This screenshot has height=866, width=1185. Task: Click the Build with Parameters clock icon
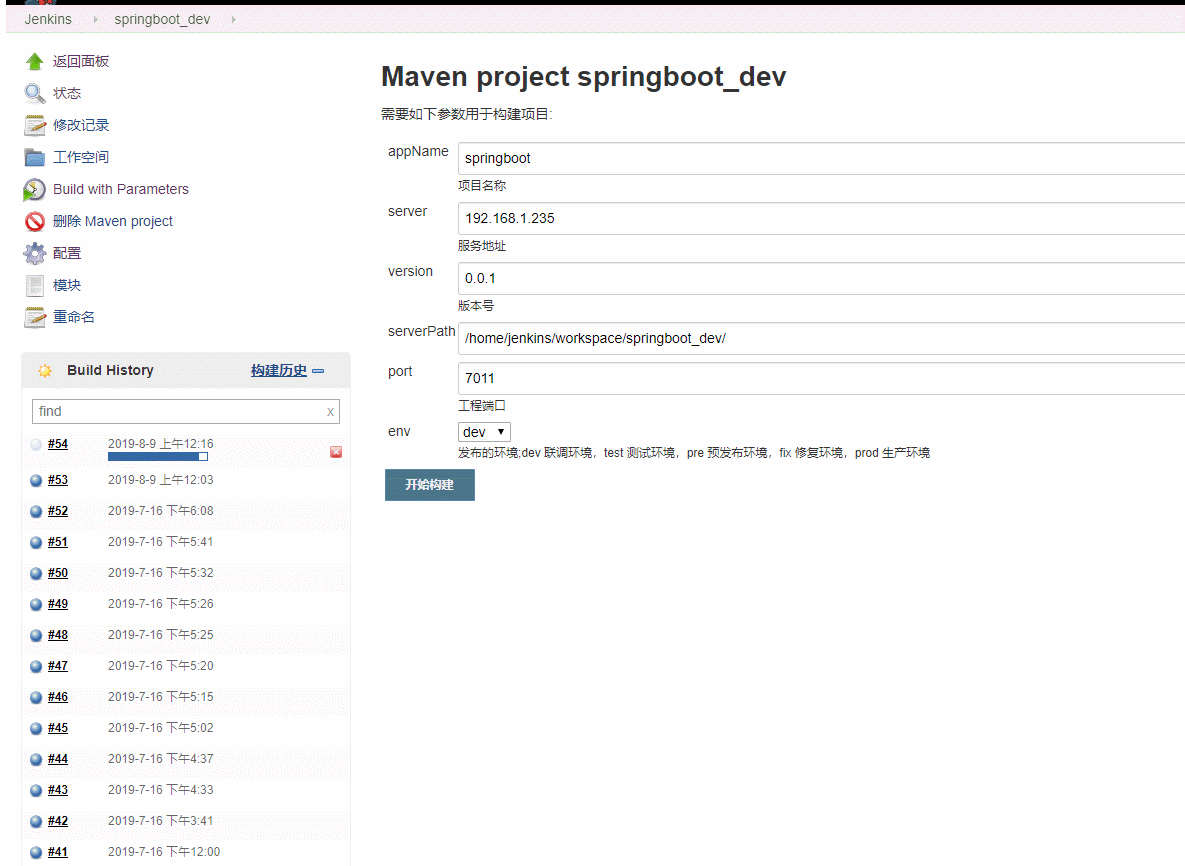click(x=33, y=189)
